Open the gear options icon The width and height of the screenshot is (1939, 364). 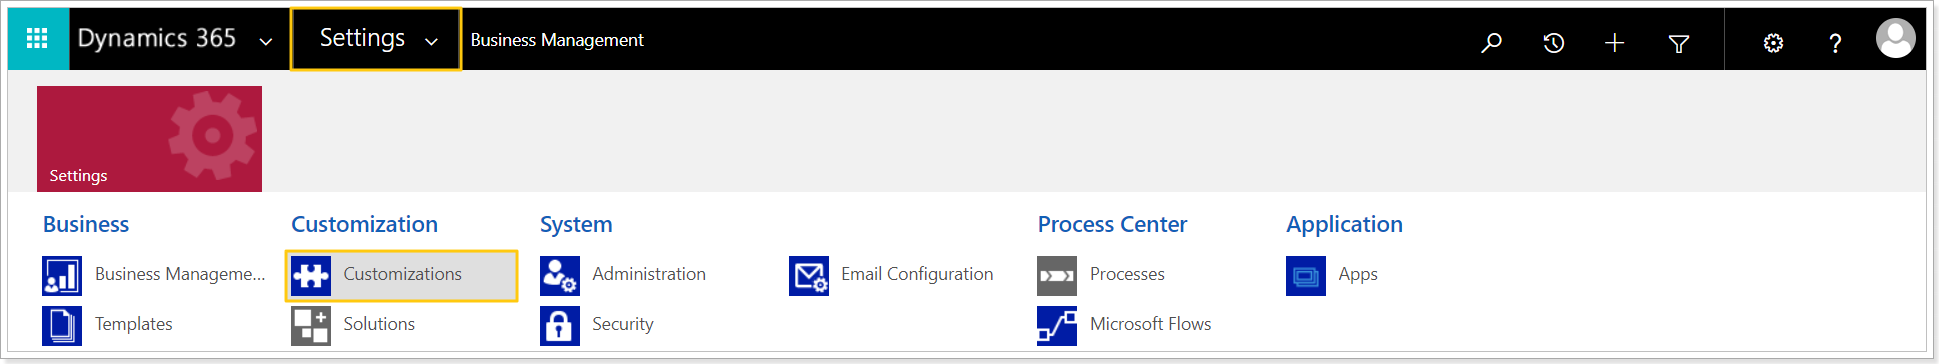coord(1773,43)
